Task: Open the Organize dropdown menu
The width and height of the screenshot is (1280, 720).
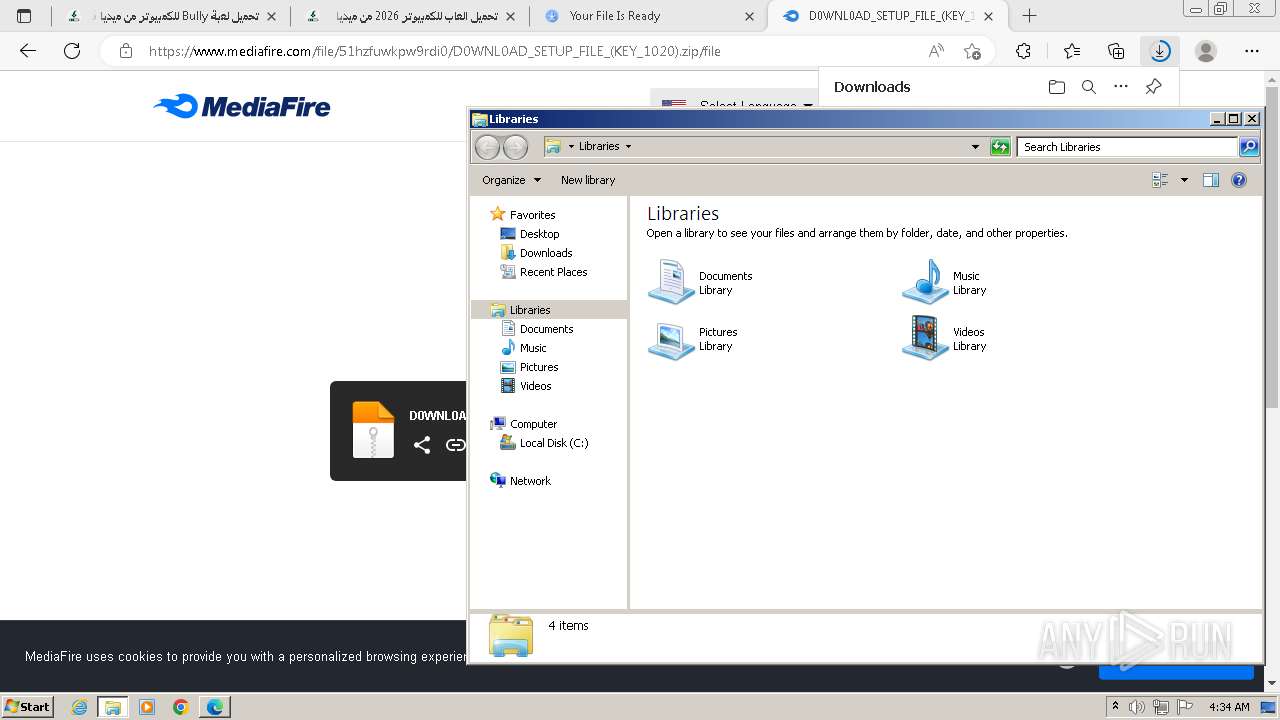Action: [x=511, y=180]
